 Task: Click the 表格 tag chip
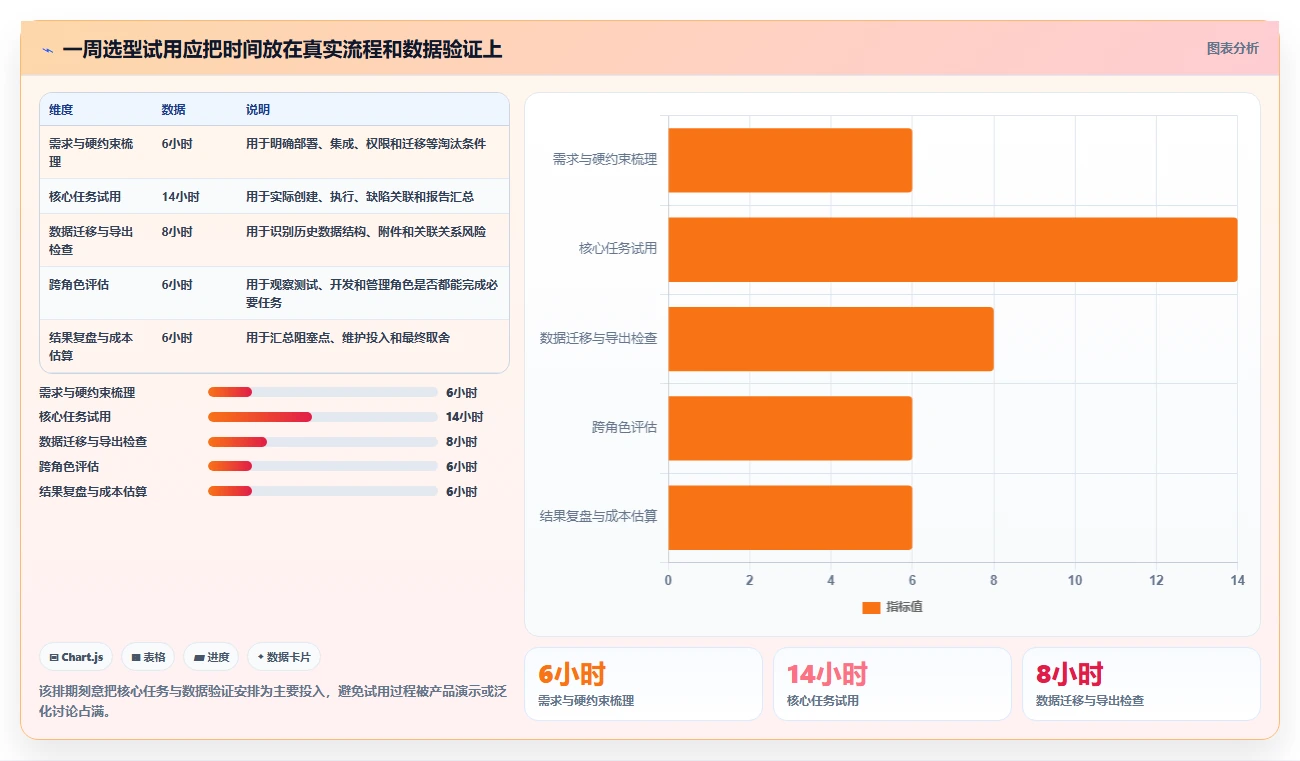(x=148, y=657)
